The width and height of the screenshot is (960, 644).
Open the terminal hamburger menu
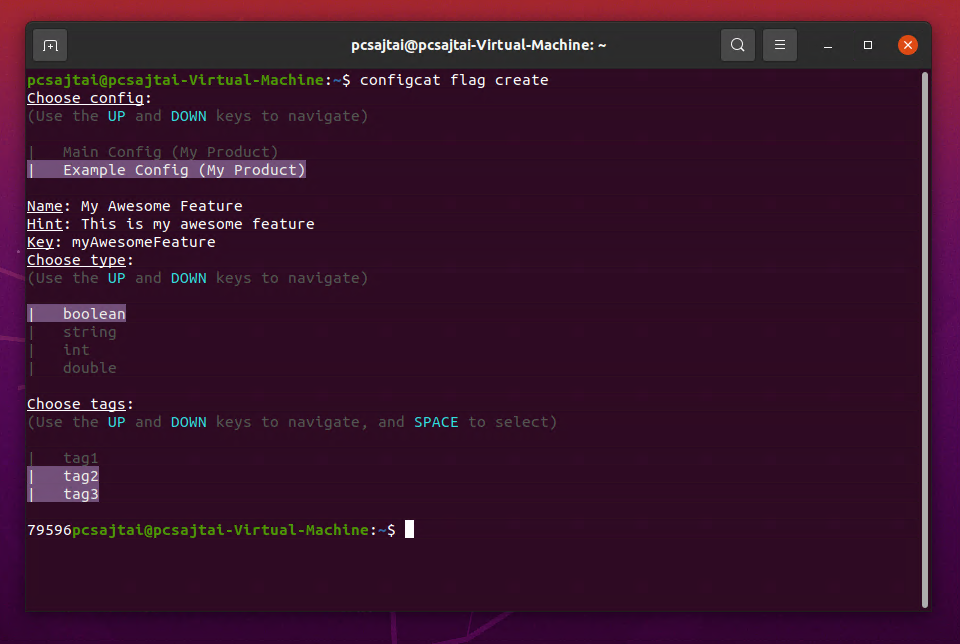pos(779,45)
